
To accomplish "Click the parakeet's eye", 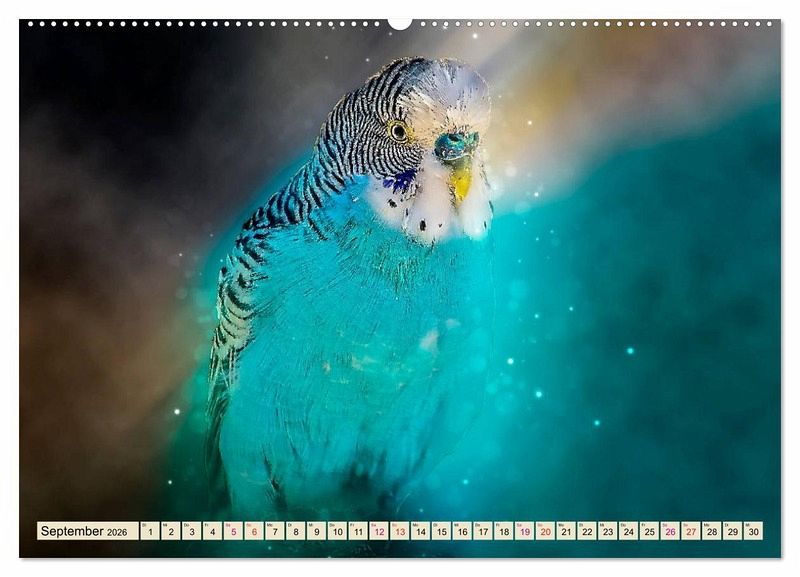I will (399, 130).
